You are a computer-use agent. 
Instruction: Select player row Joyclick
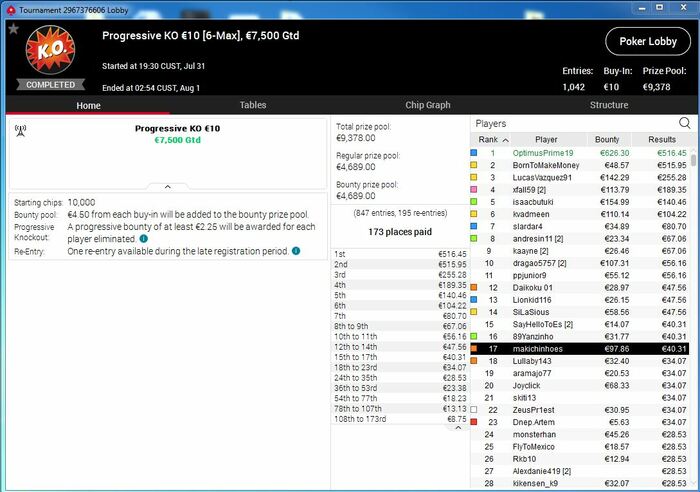579,385
